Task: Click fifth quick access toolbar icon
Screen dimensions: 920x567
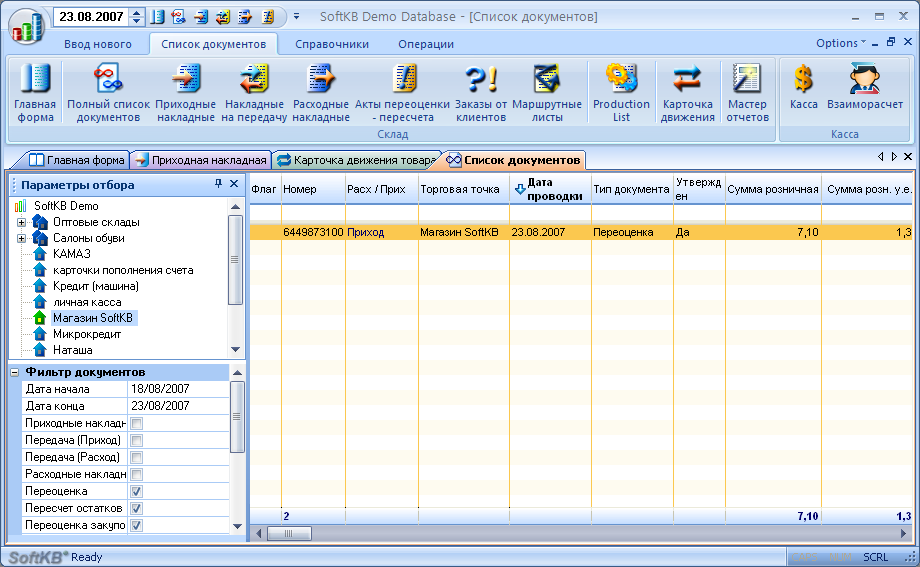Action: click(245, 16)
